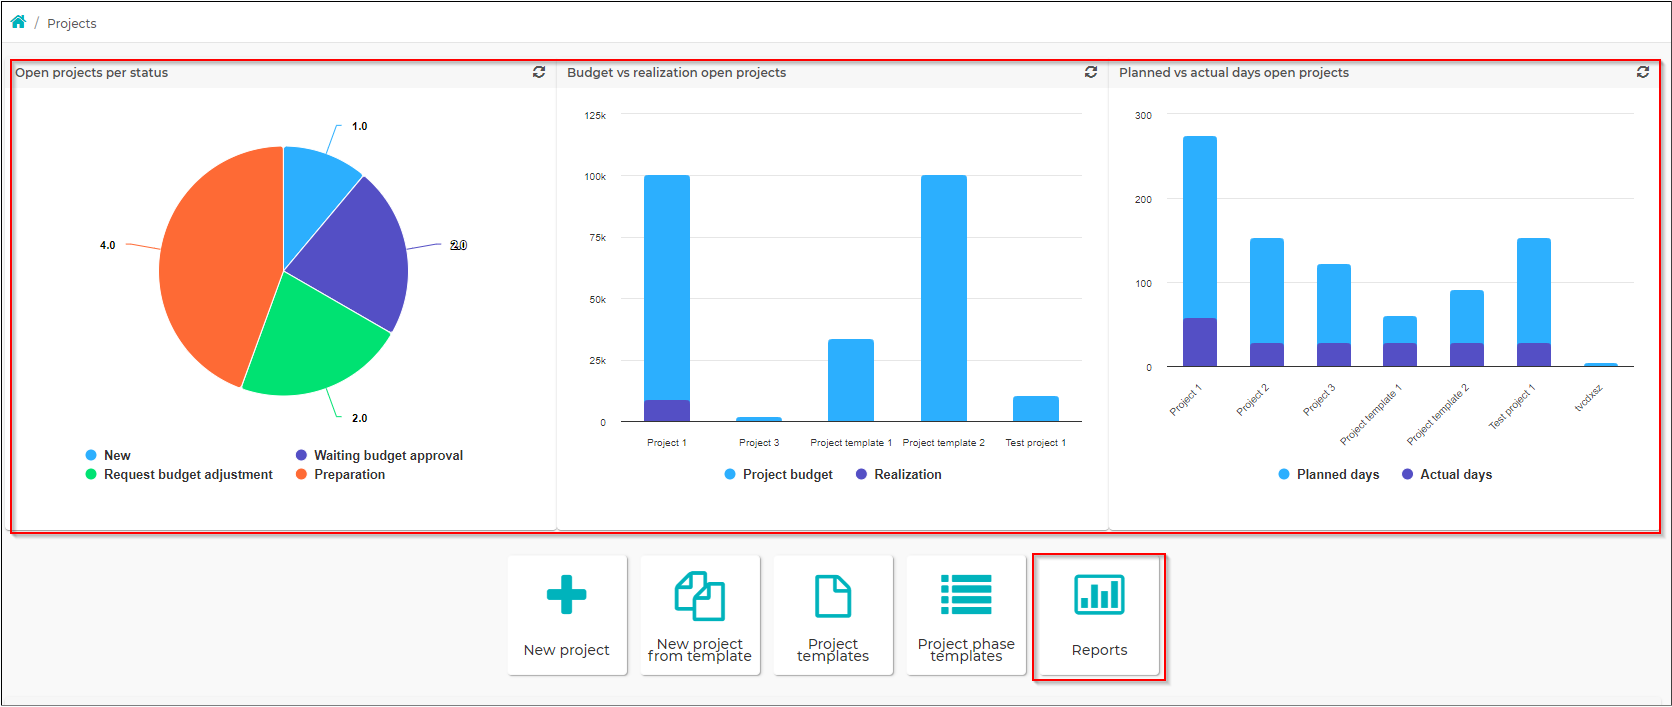
Task: Click Test project 1 planned days bar
Action: click(x=1534, y=290)
